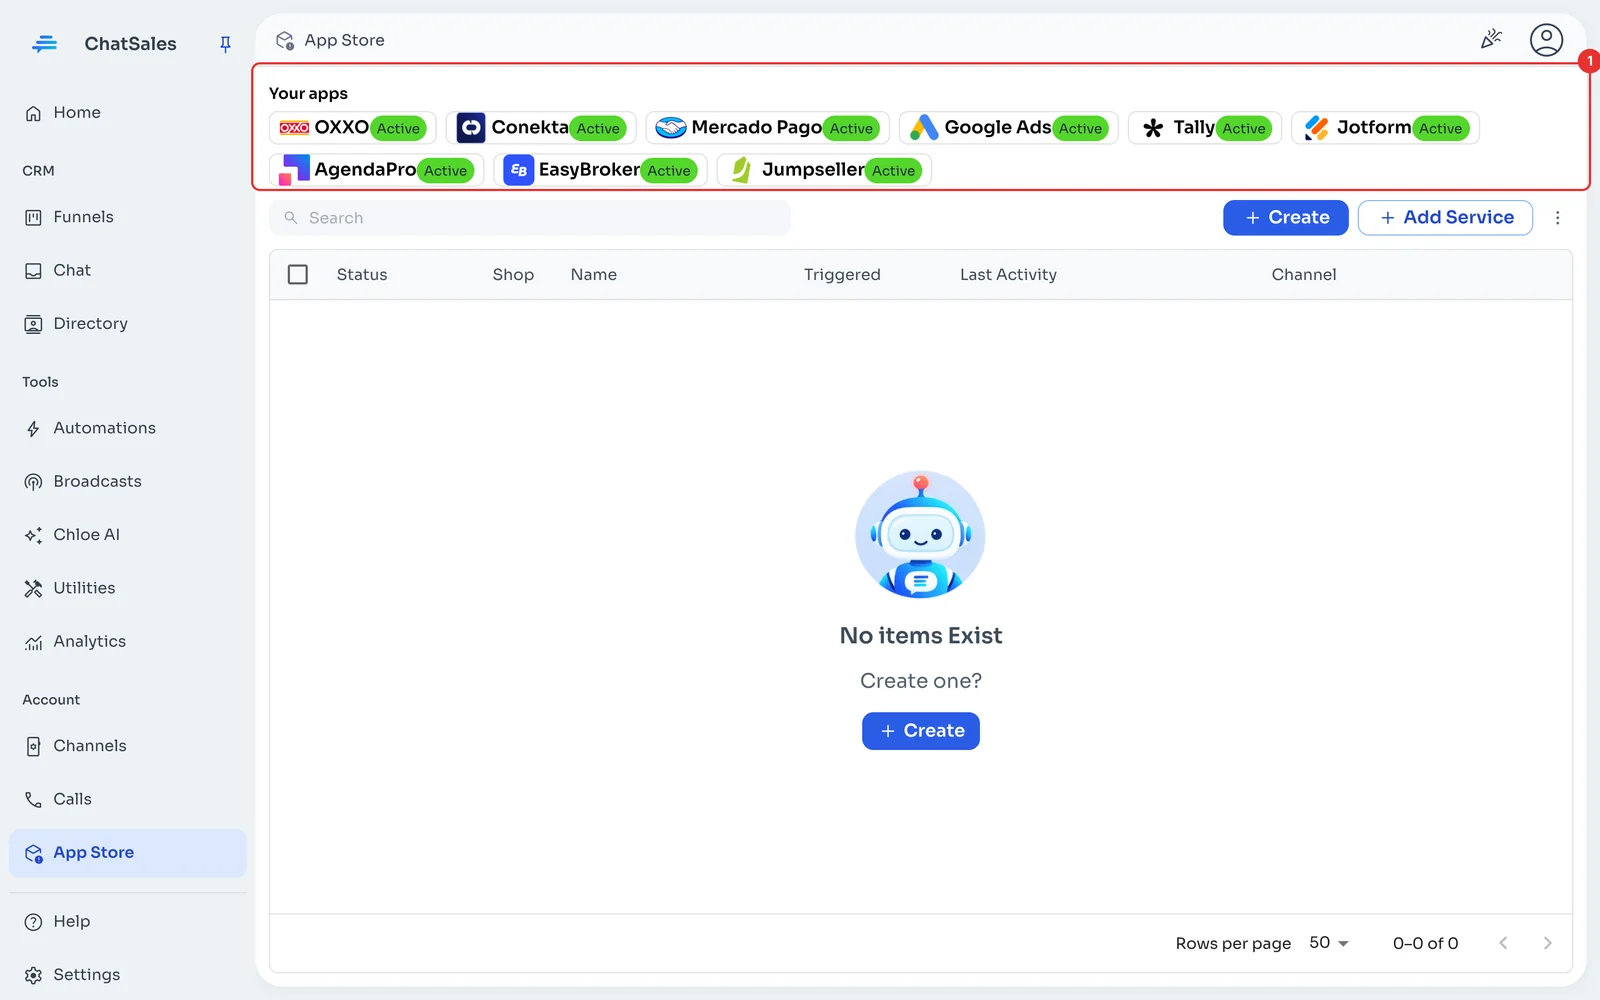
Task: Click the Conekta app logo
Action: coord(471,128)
